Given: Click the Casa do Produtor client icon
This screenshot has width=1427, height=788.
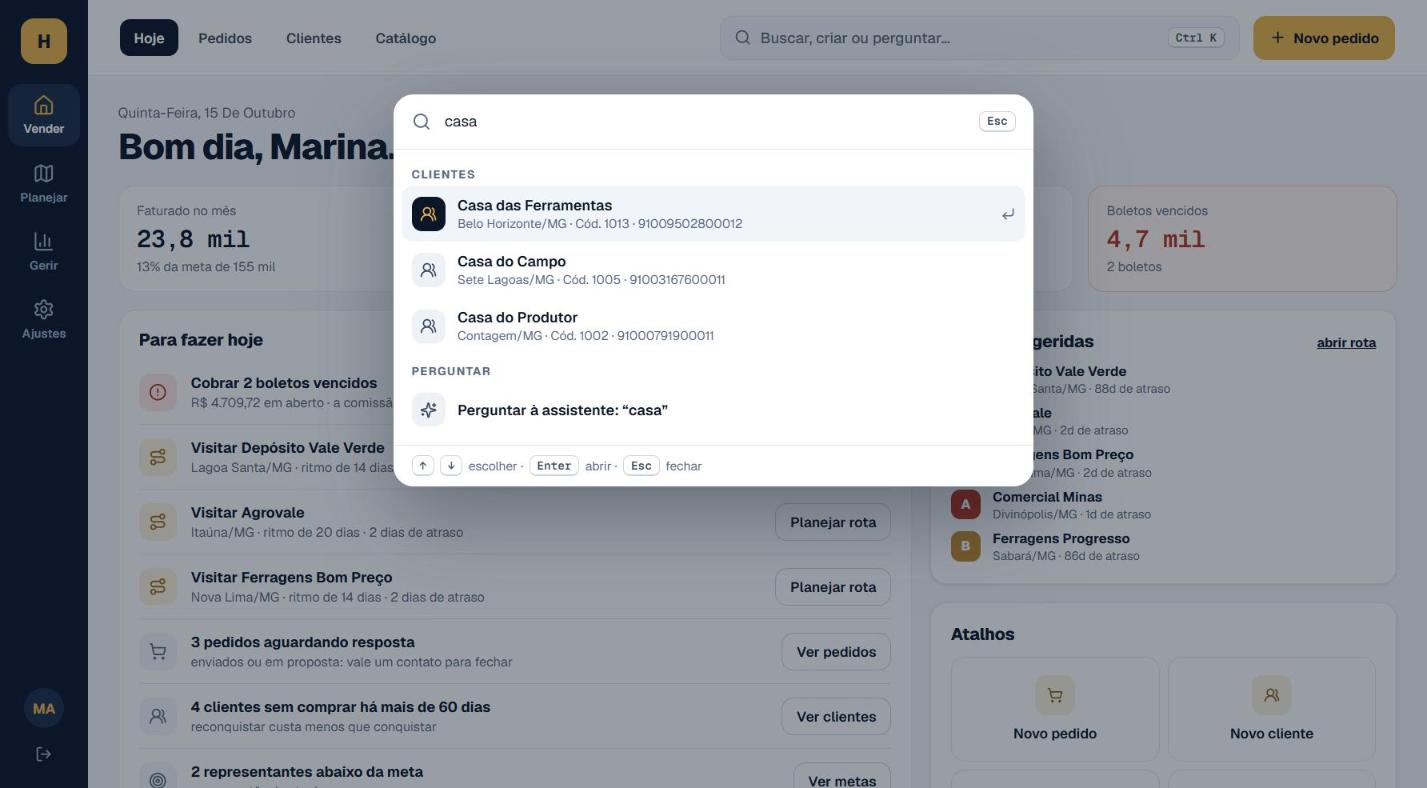Looking at the screenshot, I should [x=429, y=325].
